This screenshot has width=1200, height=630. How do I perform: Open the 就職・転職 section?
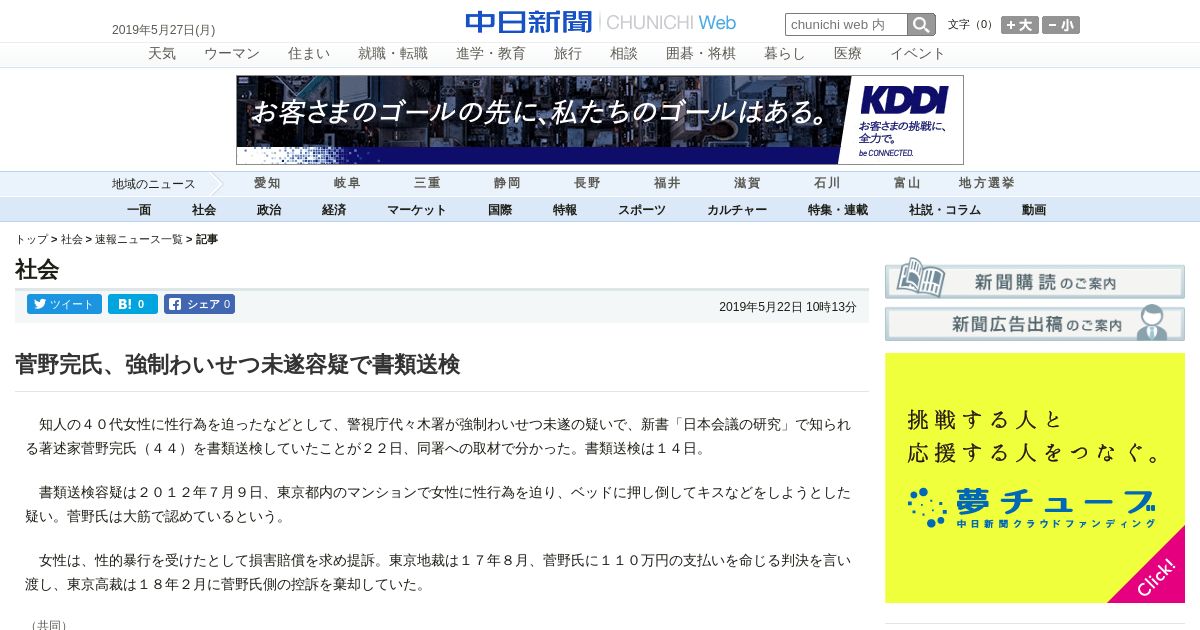coord(393,54)
